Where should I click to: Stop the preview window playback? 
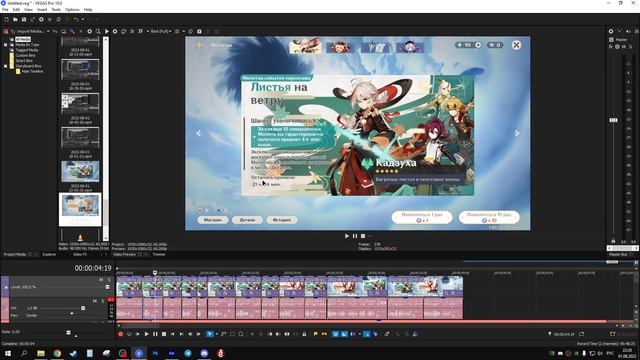[363, 236]
